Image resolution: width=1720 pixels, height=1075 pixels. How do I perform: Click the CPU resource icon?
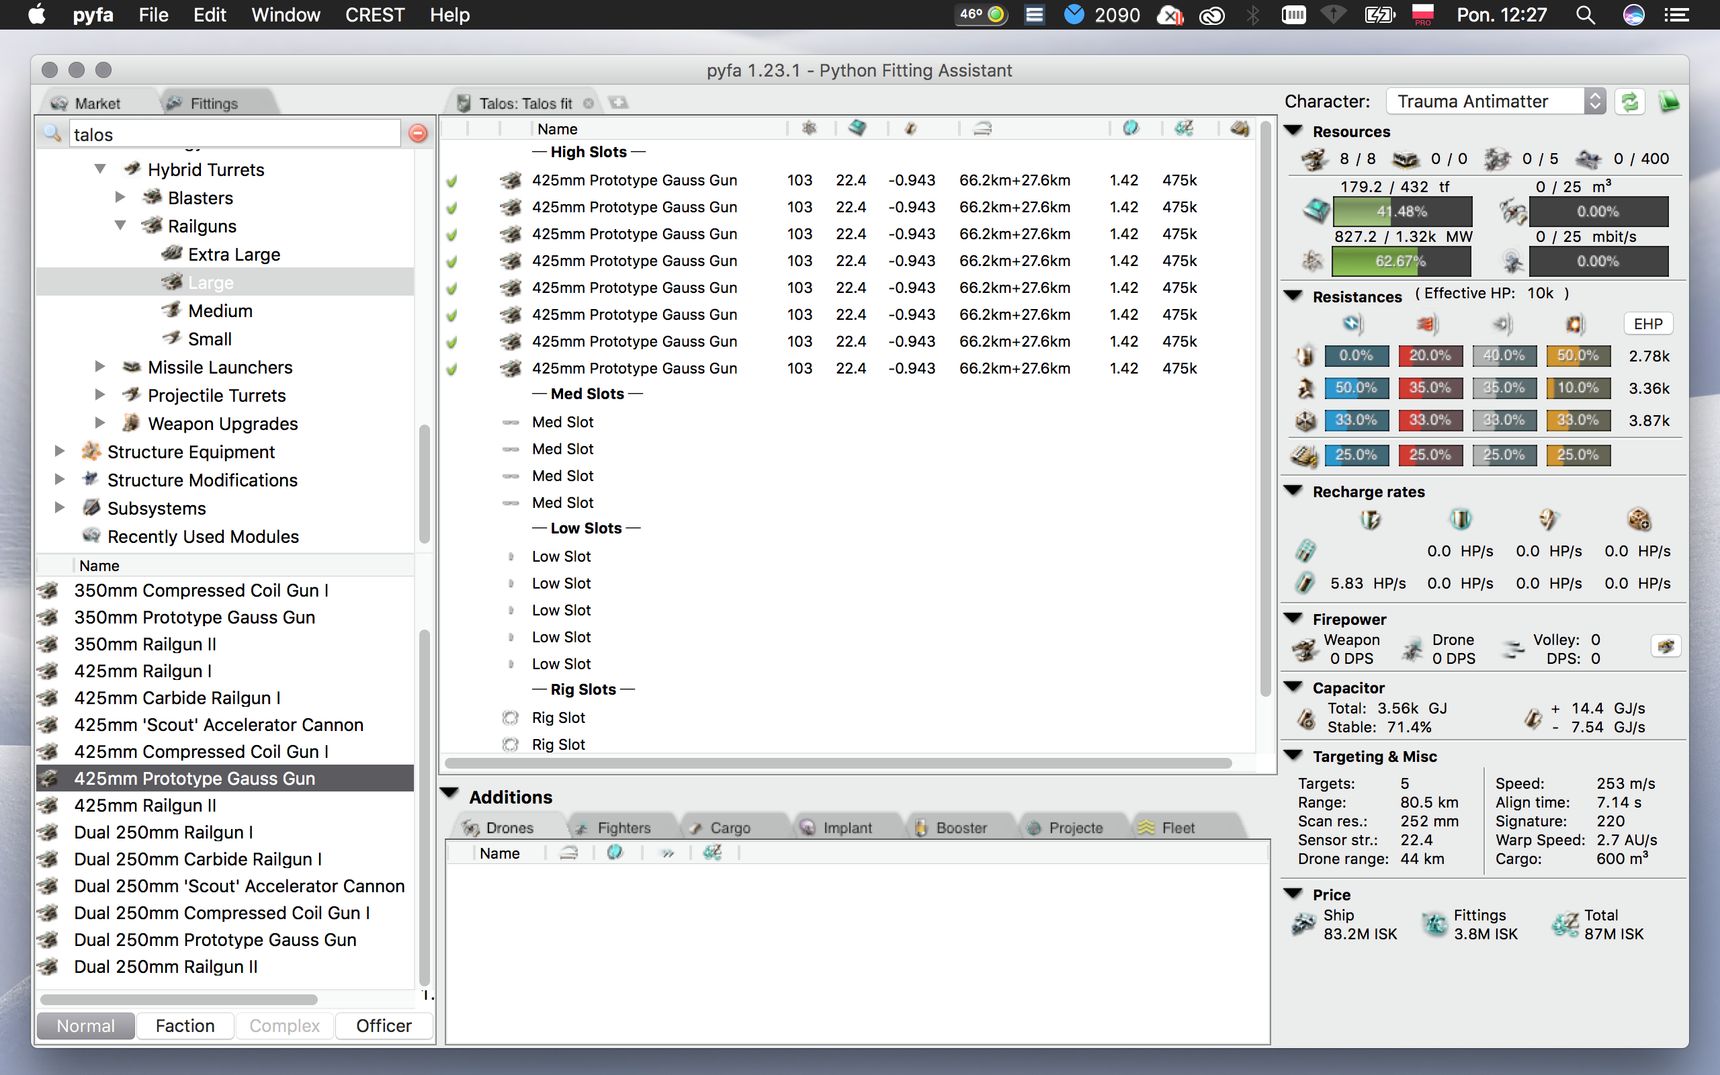[x=1315, y=210]
